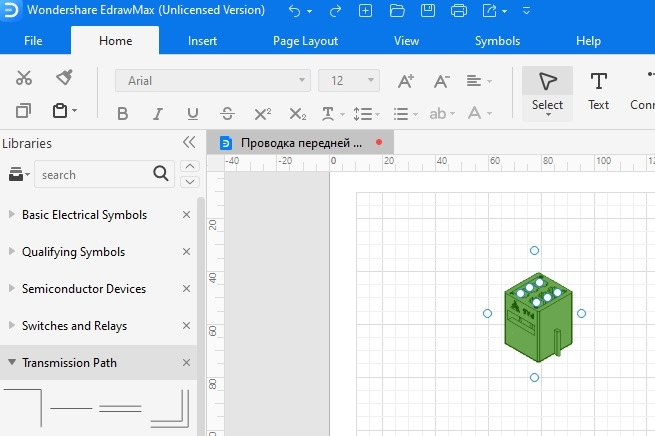
Task: Click the Cut scissors icon
Action: 25,78
